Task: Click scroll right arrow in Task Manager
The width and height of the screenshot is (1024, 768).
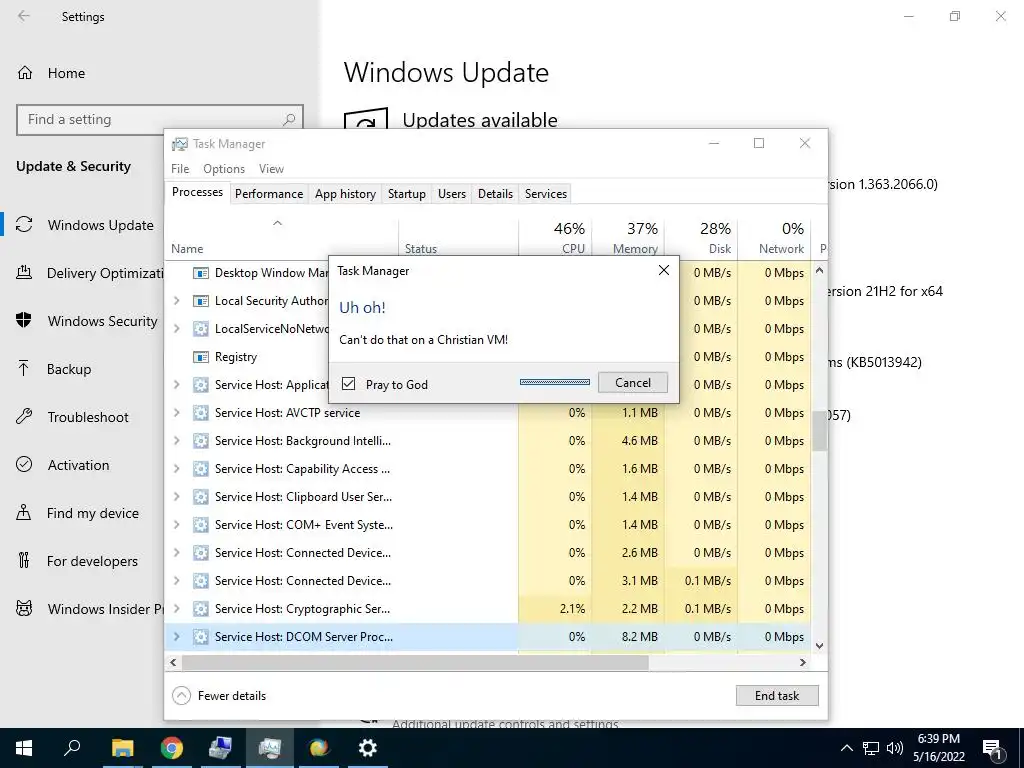Action: [x=803, y=662]
